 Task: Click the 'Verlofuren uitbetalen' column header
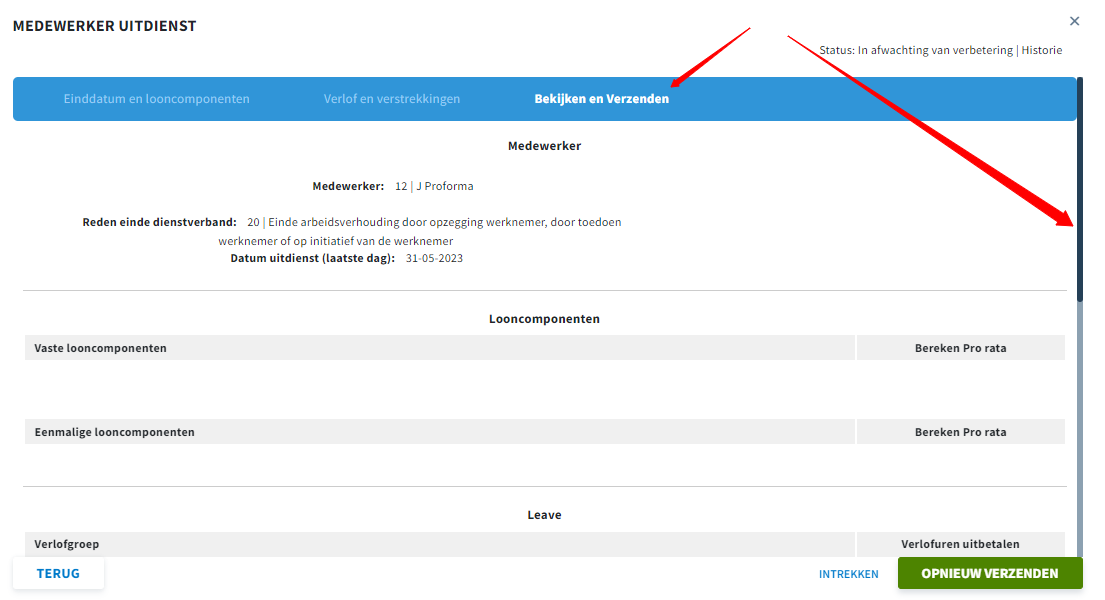pos(960,544)
